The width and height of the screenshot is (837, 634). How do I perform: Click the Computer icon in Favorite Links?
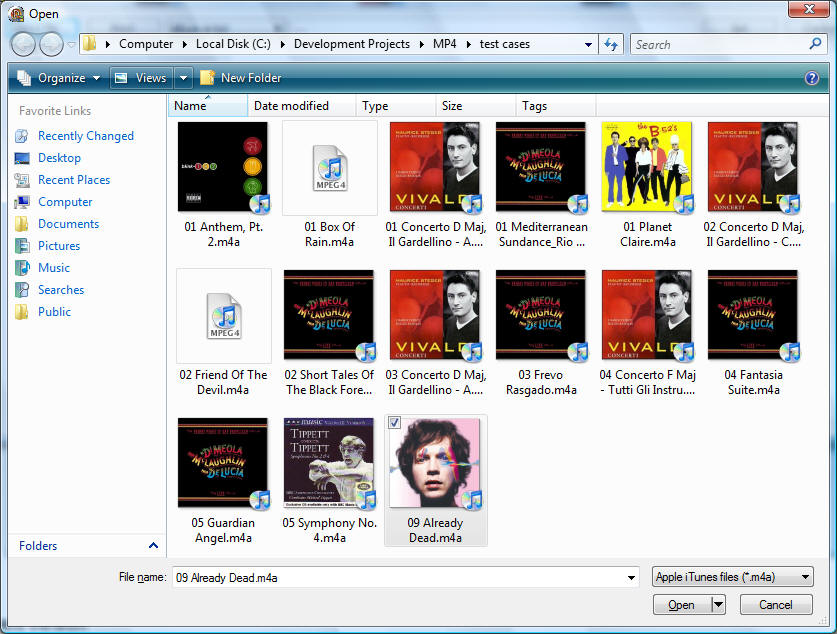pyautogui.click(x=22, y=202)
